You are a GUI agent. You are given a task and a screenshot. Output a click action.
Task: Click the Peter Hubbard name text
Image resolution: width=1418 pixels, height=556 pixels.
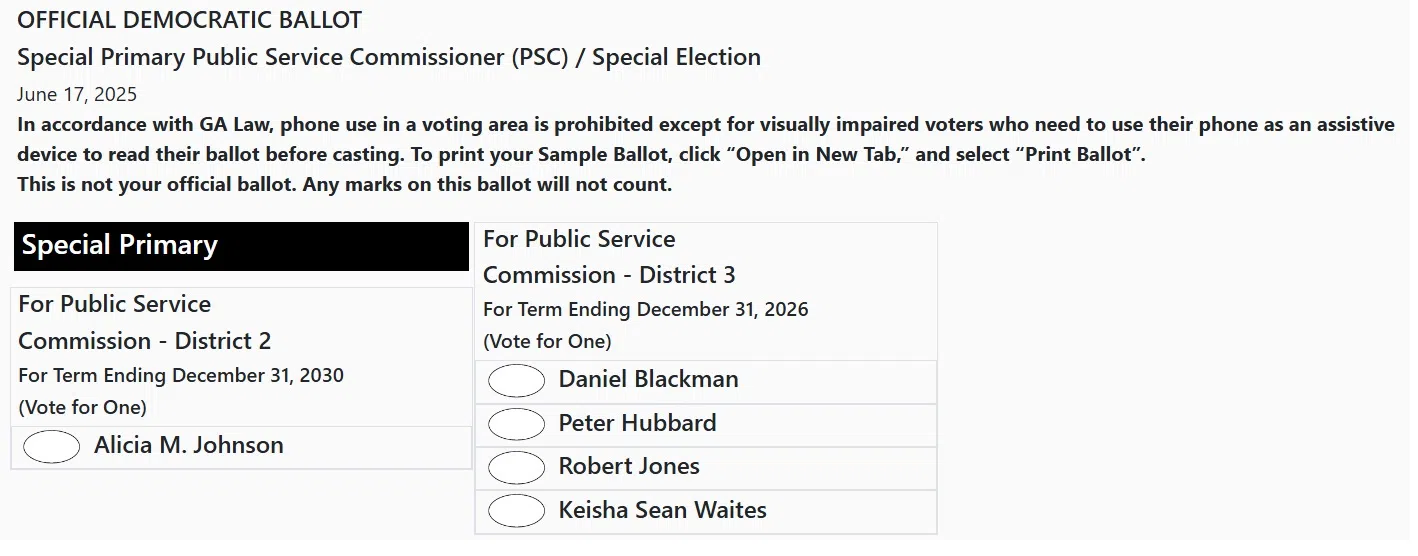637,423
